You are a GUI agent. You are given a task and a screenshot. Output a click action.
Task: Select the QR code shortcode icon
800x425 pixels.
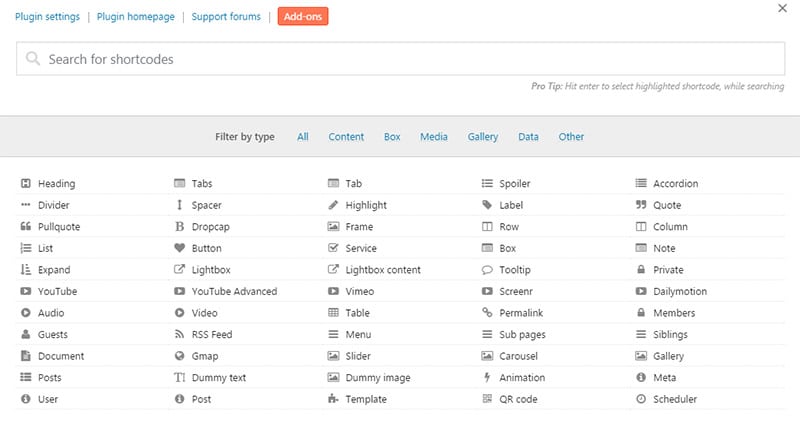point(488,399)
